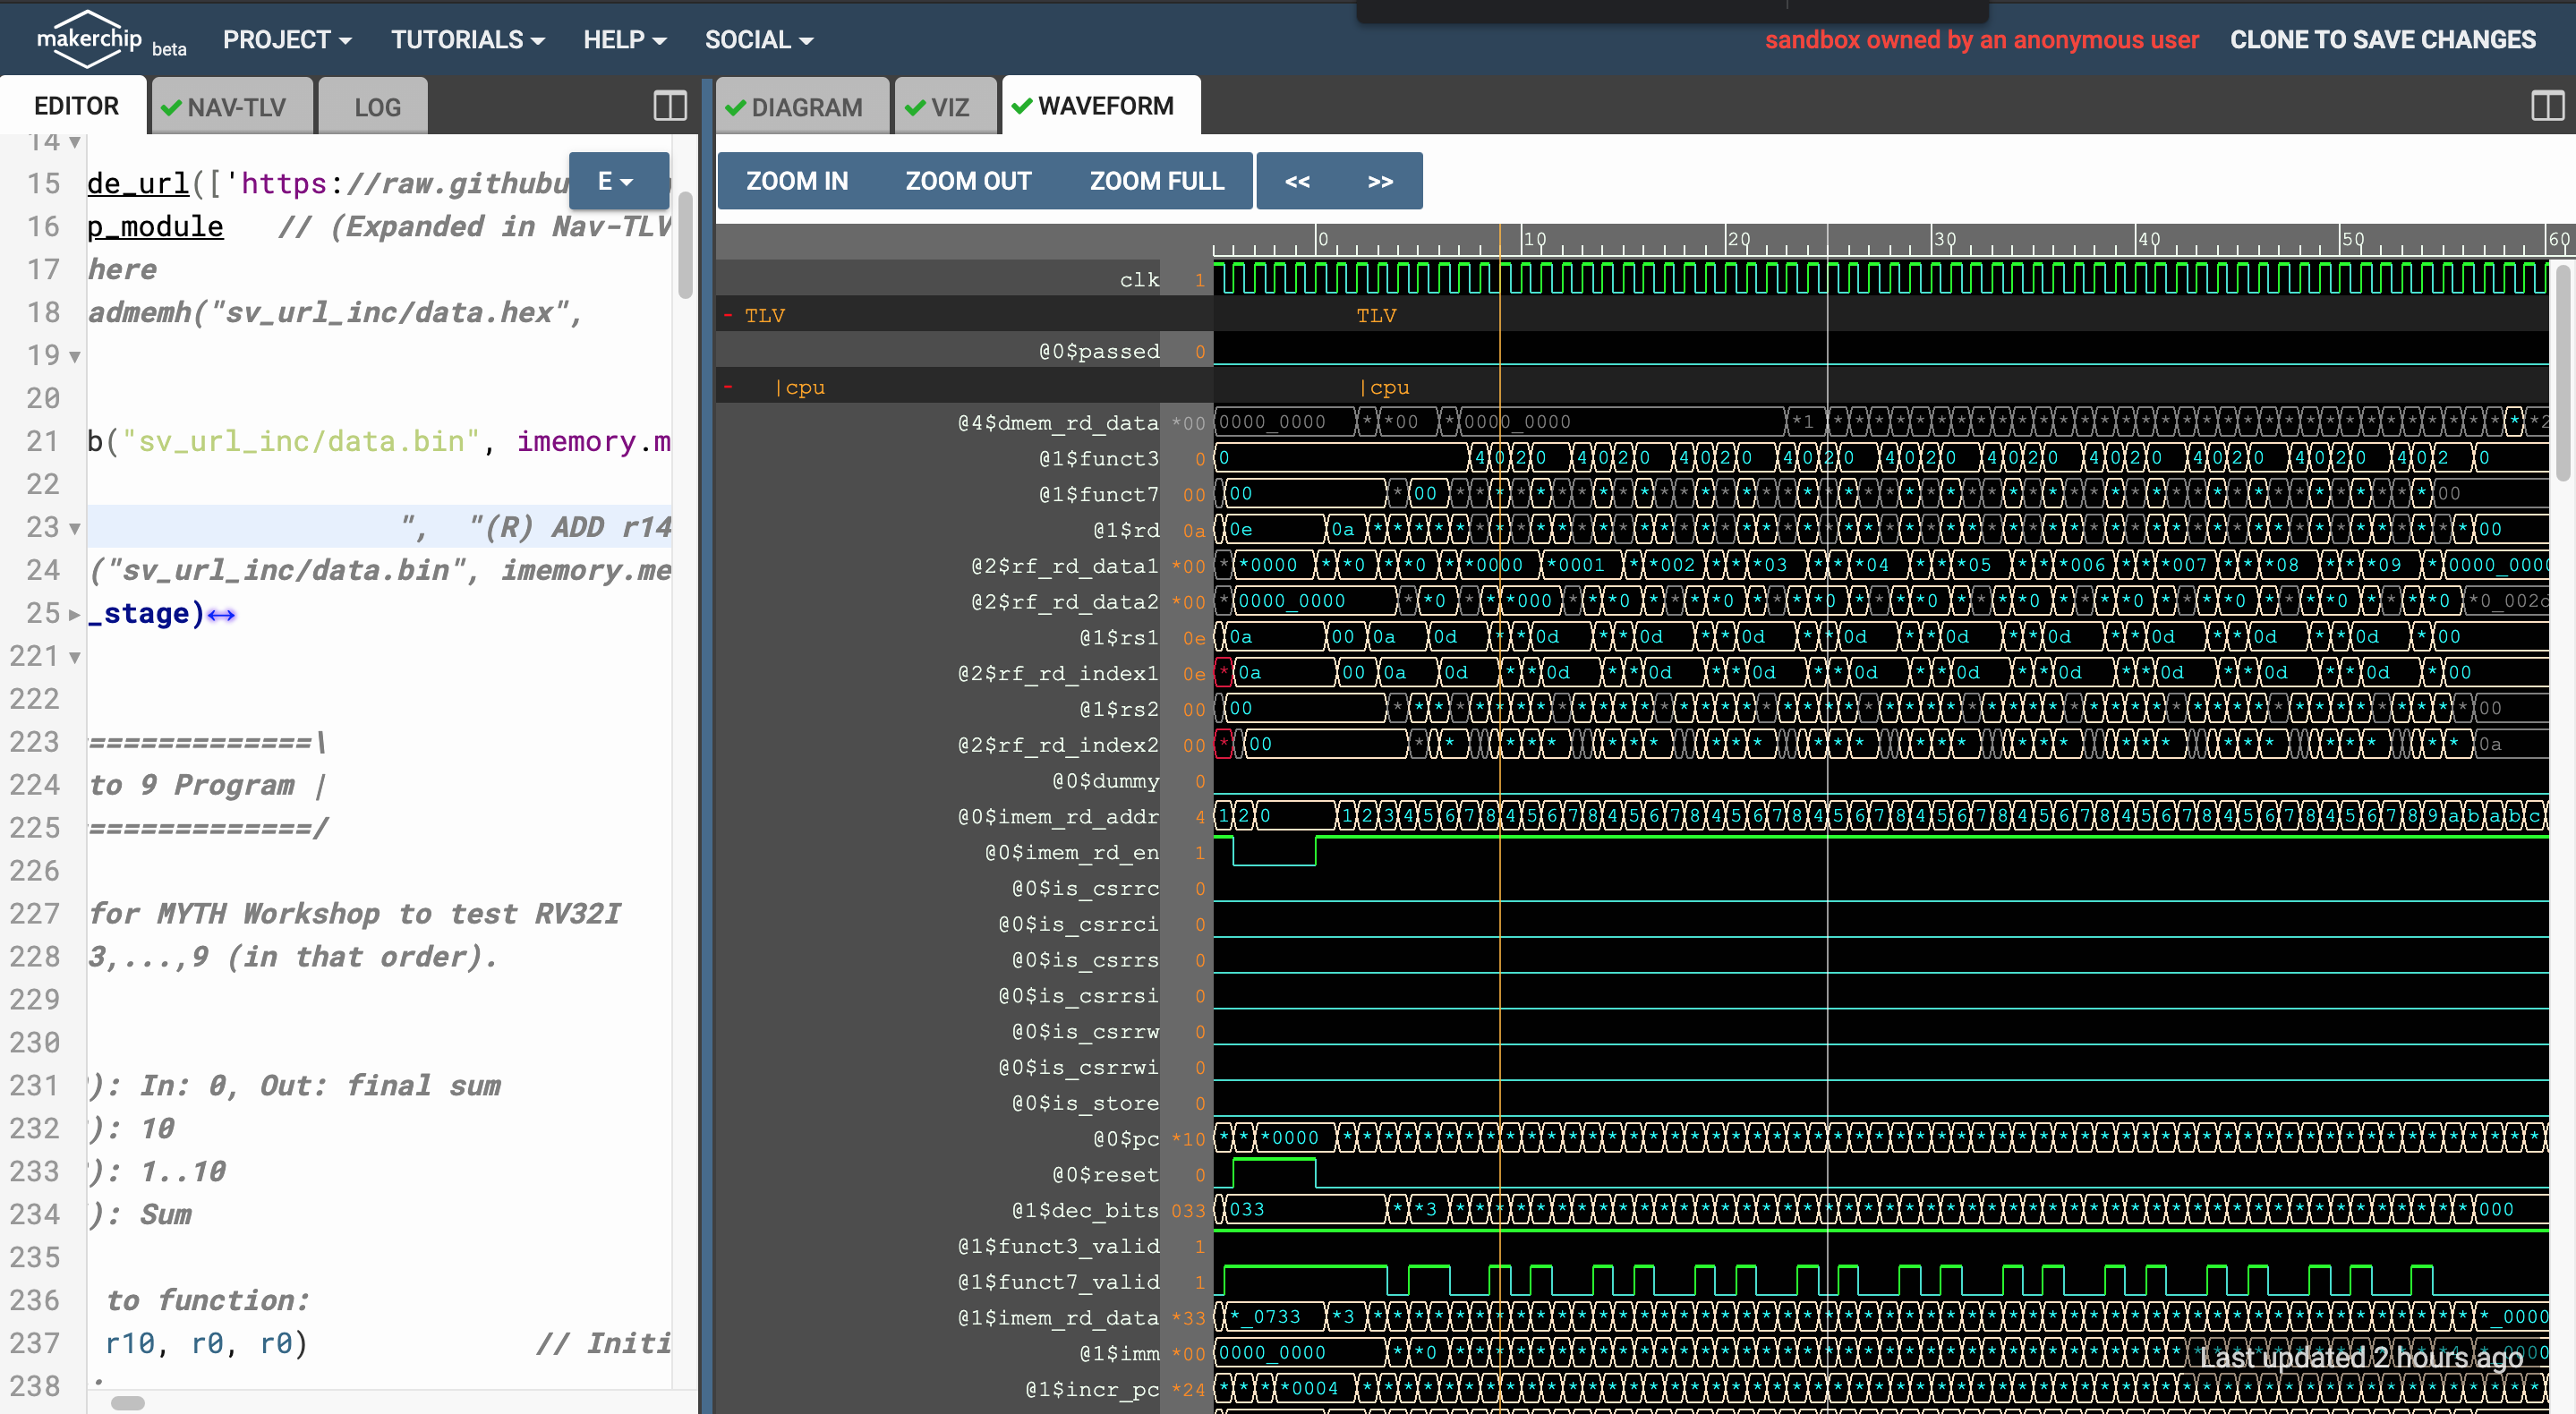
Task: Fold code at line 221 arrow
Action: pos(75,657)
